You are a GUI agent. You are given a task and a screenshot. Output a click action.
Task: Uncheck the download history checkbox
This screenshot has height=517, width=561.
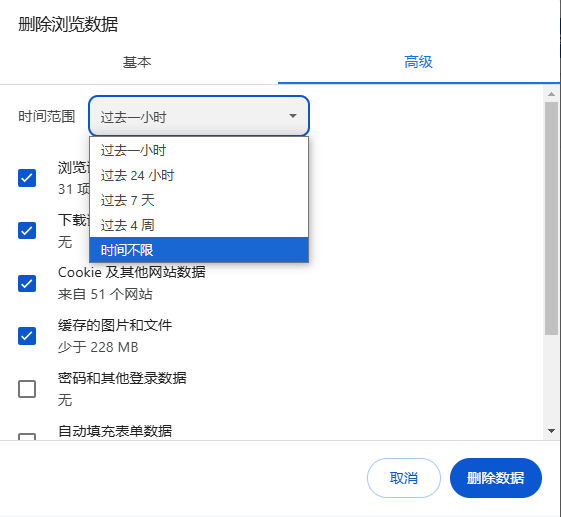[27, 230]
